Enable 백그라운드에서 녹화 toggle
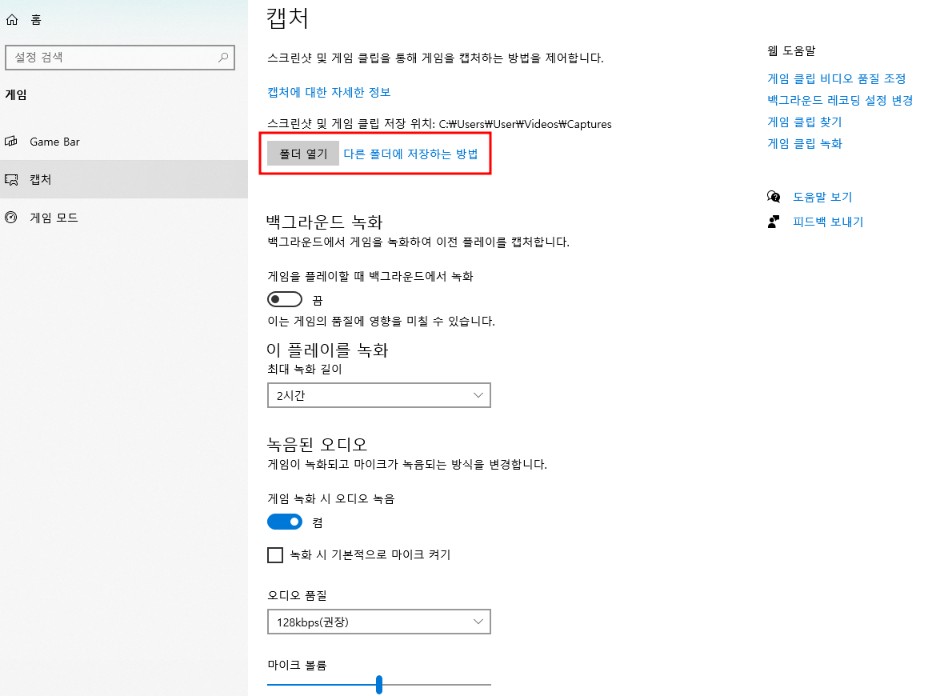 [284, 298]
